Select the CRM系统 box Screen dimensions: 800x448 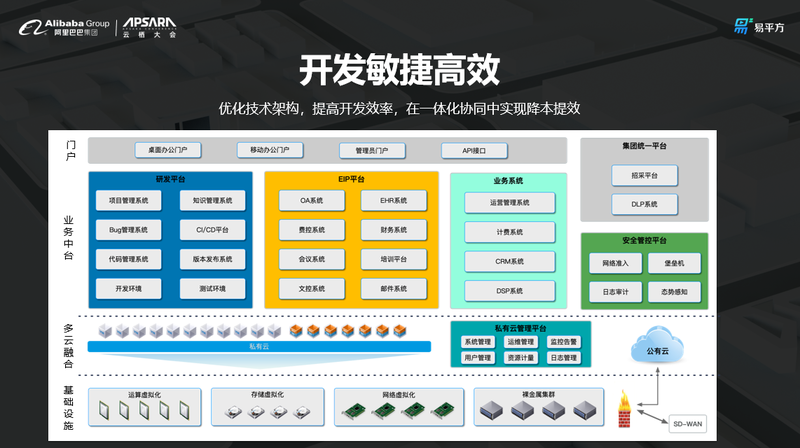[x=510, y=262]
